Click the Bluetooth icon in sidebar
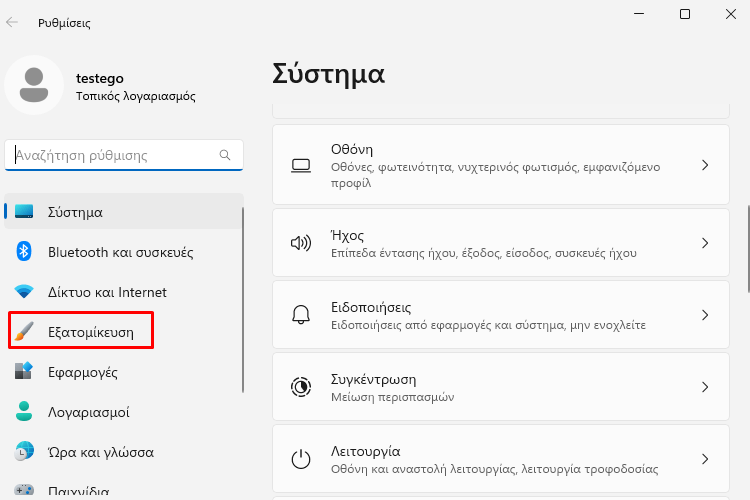 point(24,252)
